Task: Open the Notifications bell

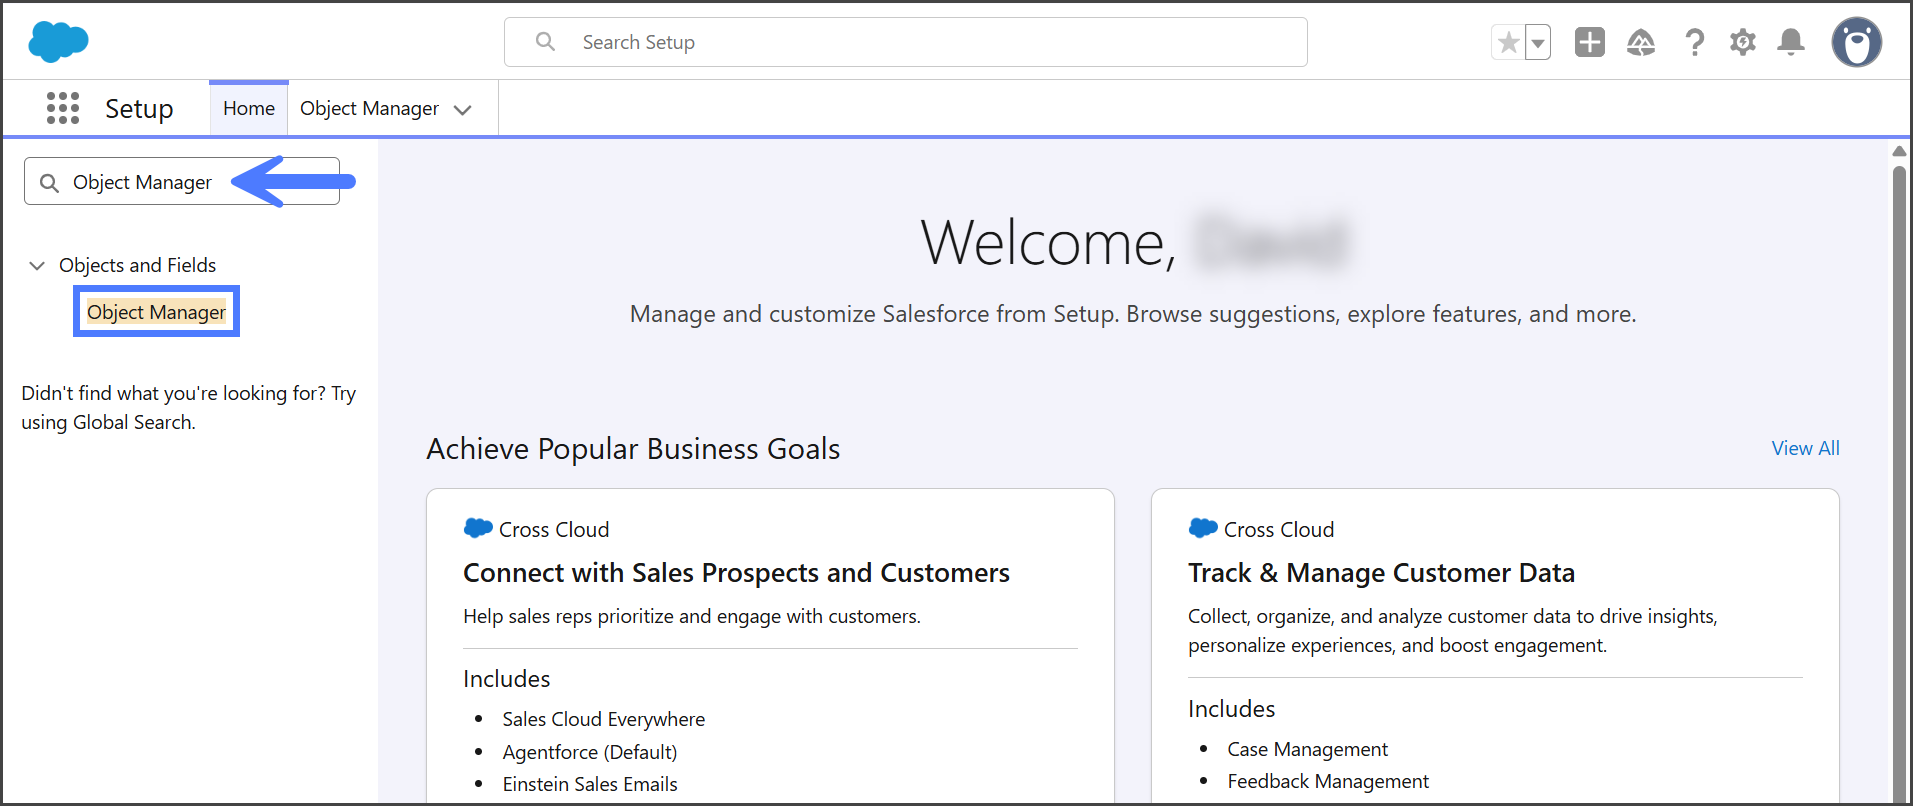Action: (x=1790, y=42)
